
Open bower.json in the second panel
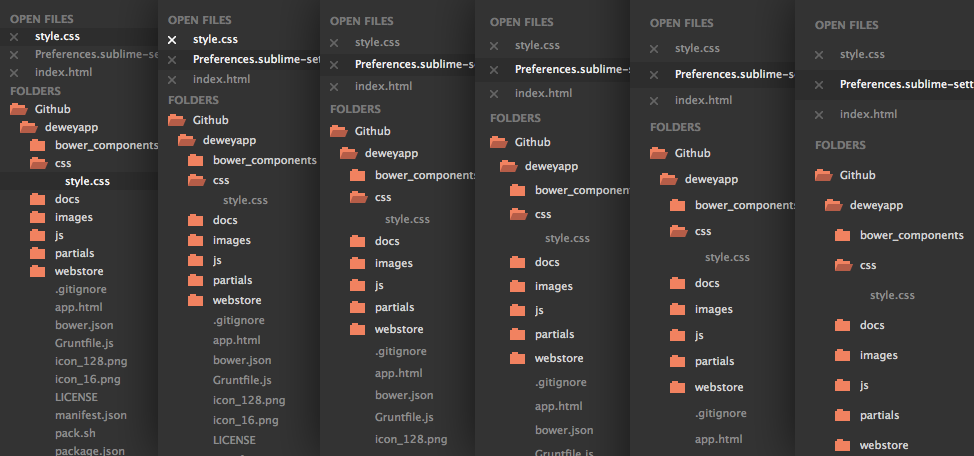point(242,360)
